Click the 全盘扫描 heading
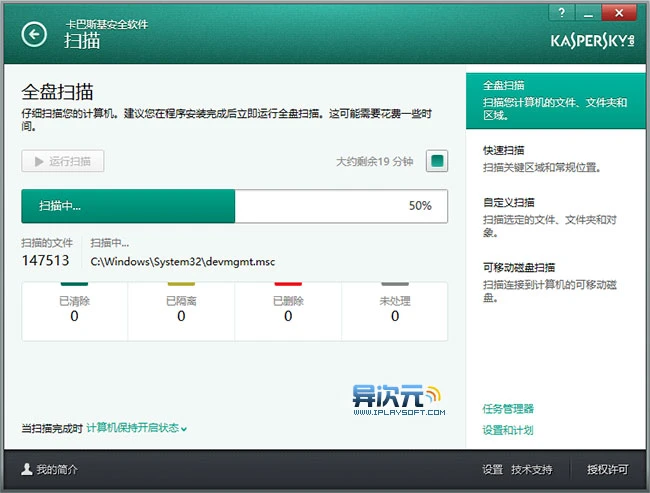Viewport: 650px width, 493px height. (x=57, y=92)
